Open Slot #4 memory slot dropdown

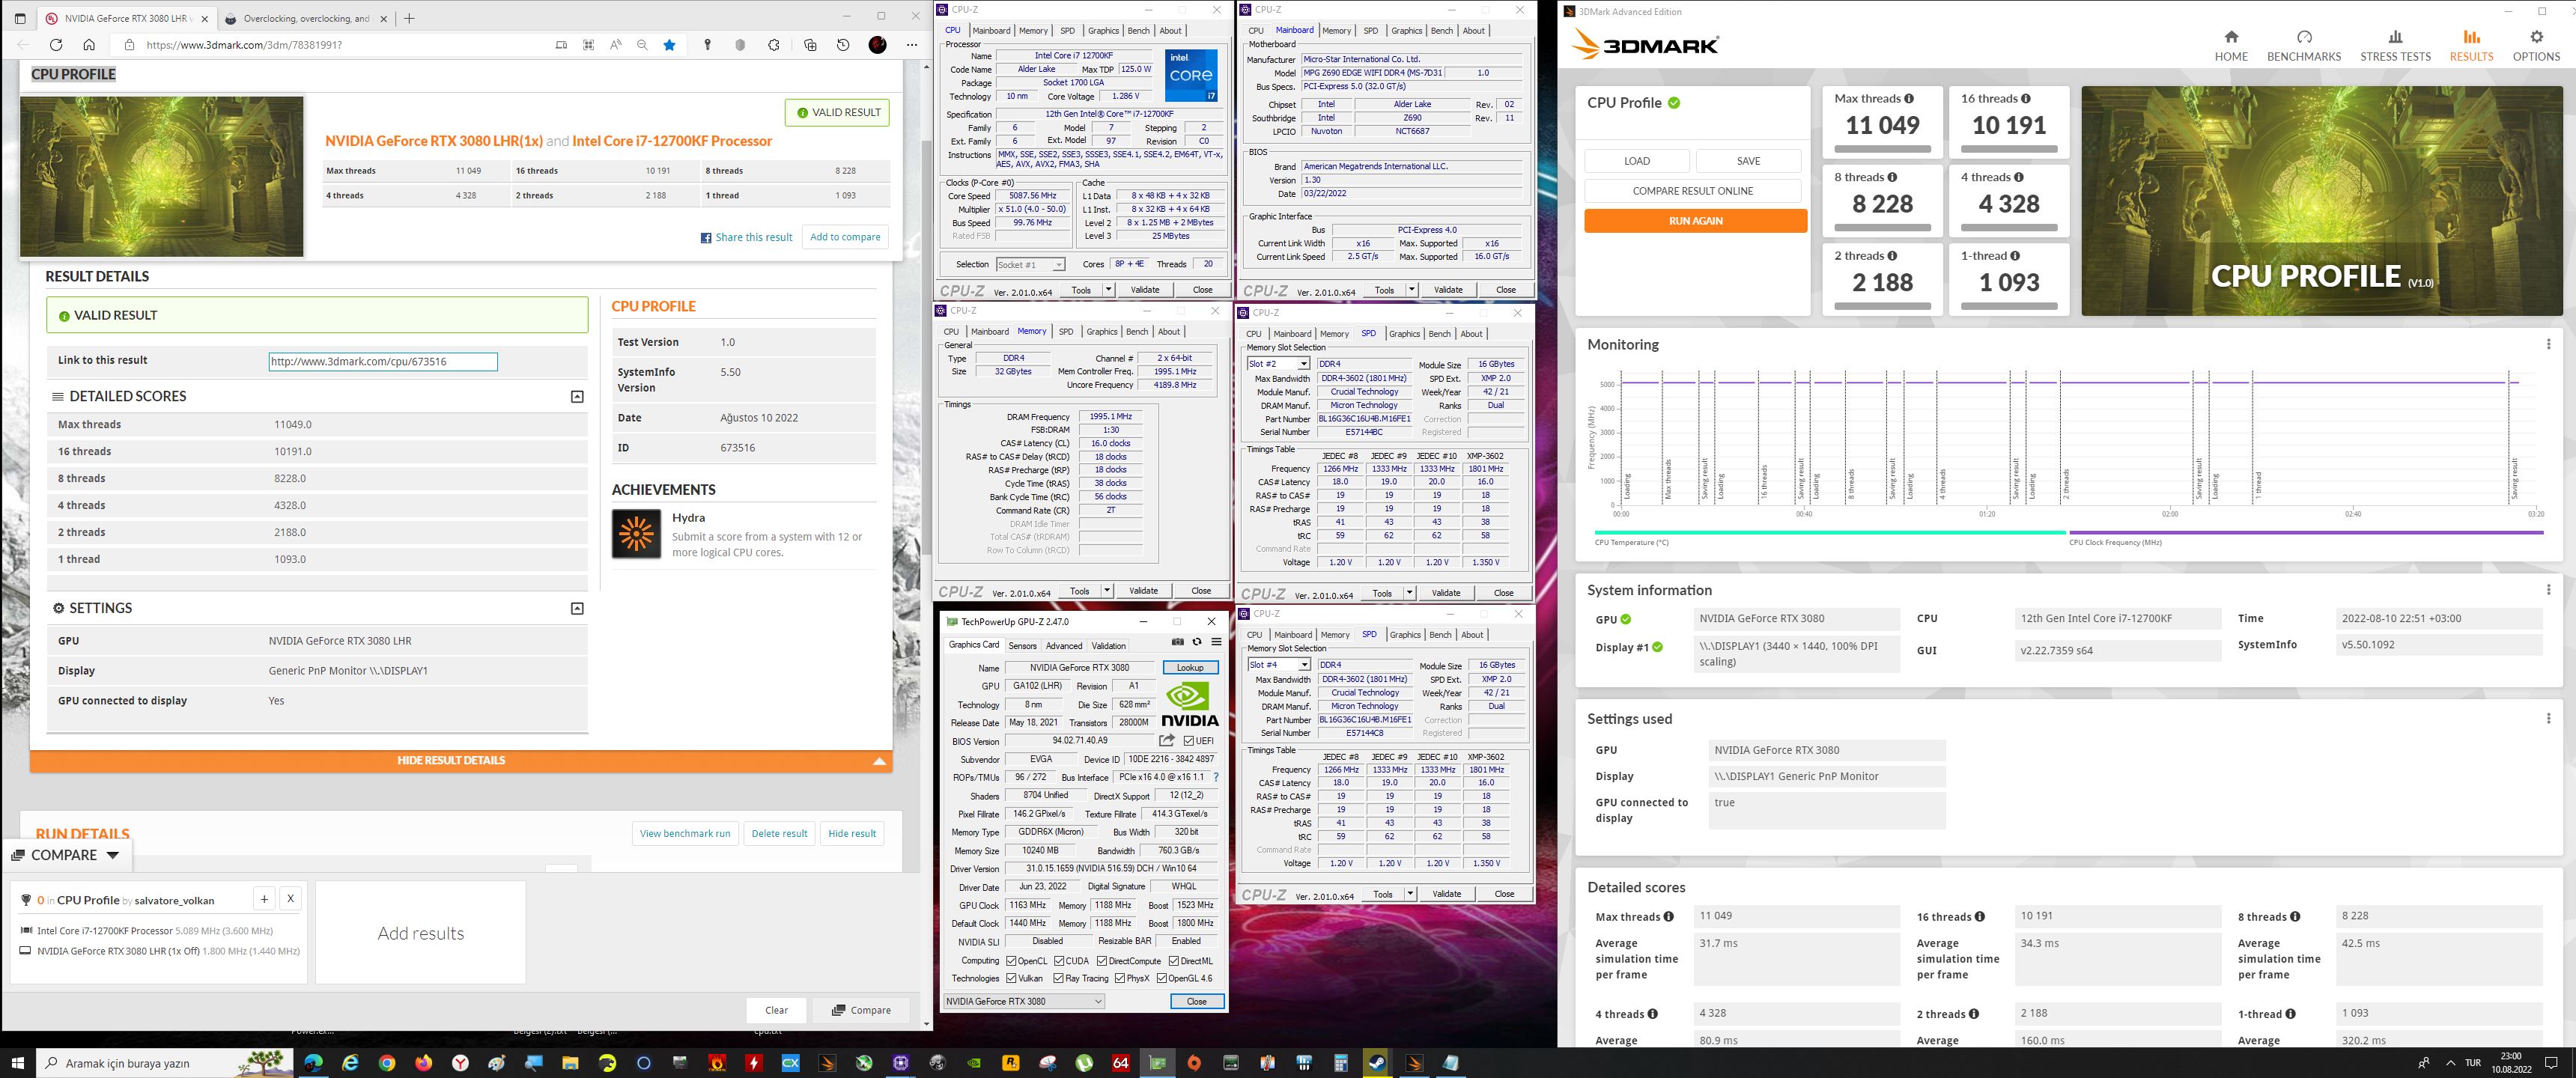click(1278, 665)
